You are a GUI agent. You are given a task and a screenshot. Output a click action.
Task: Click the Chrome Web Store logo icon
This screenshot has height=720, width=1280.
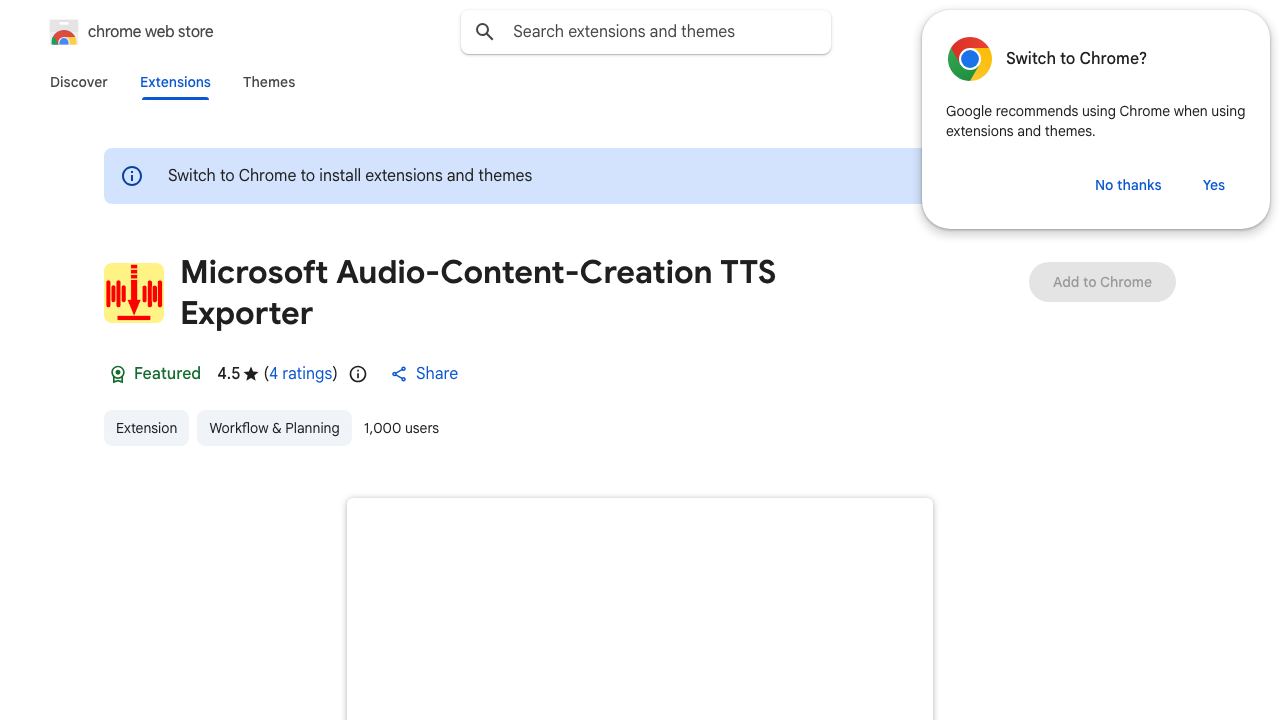tap(63, 32)
